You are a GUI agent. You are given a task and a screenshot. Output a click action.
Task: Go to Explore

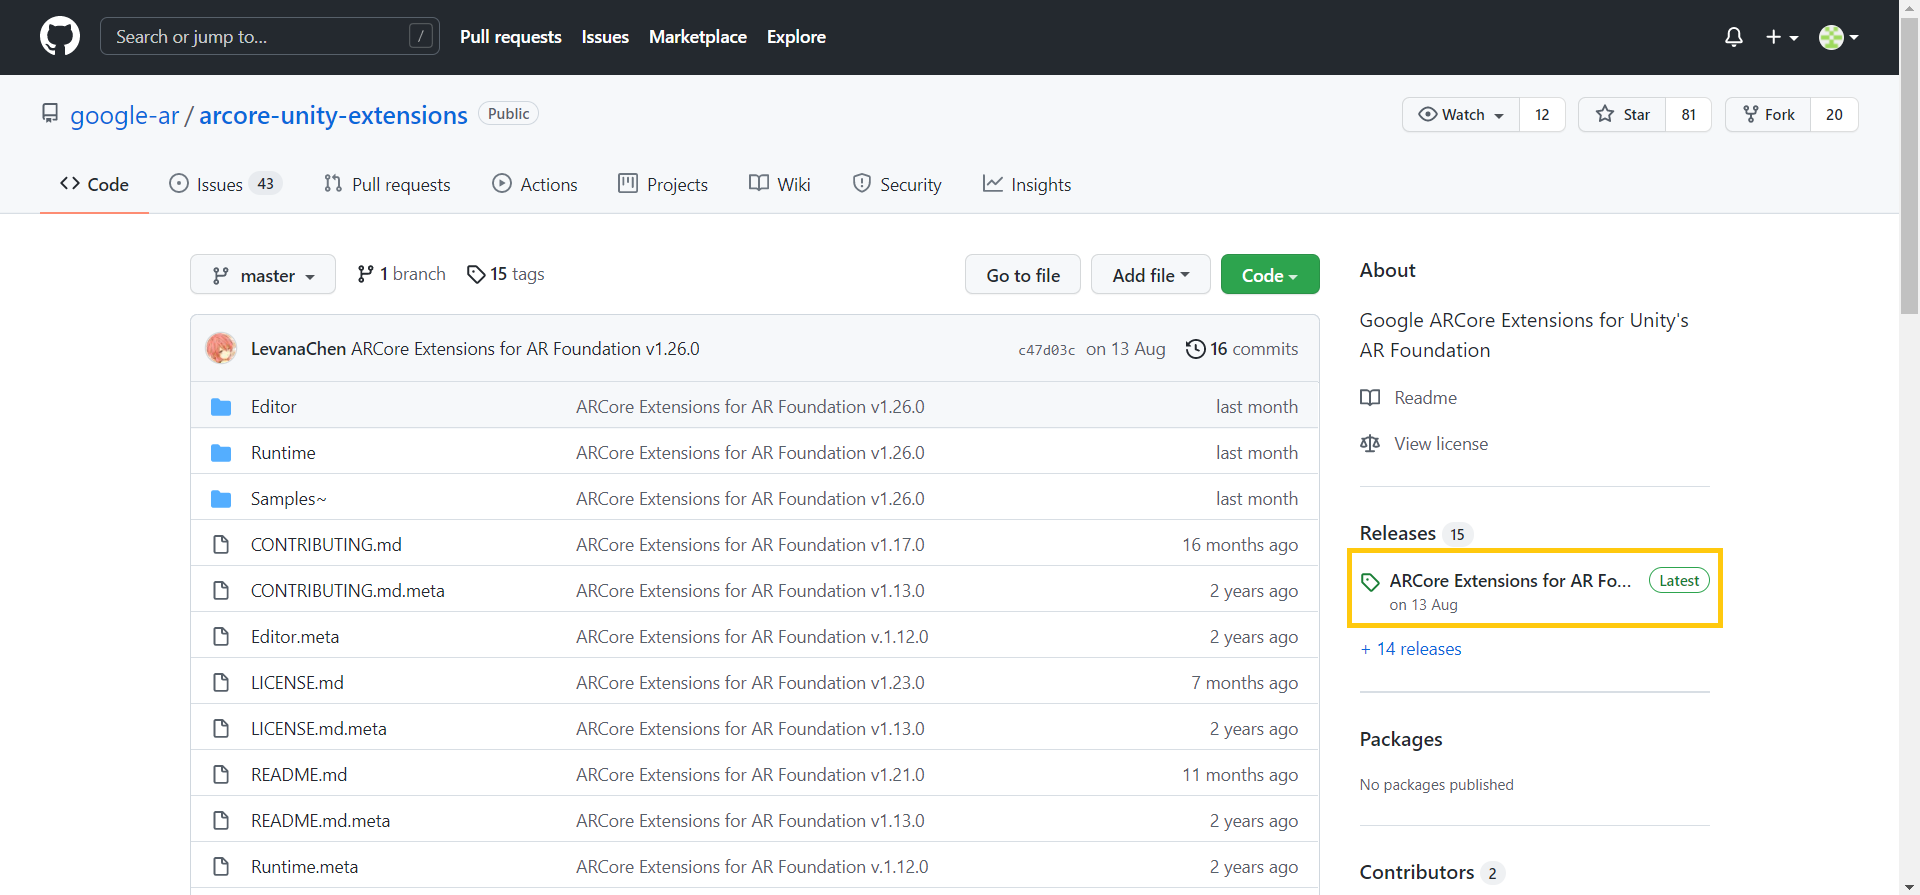796,37
